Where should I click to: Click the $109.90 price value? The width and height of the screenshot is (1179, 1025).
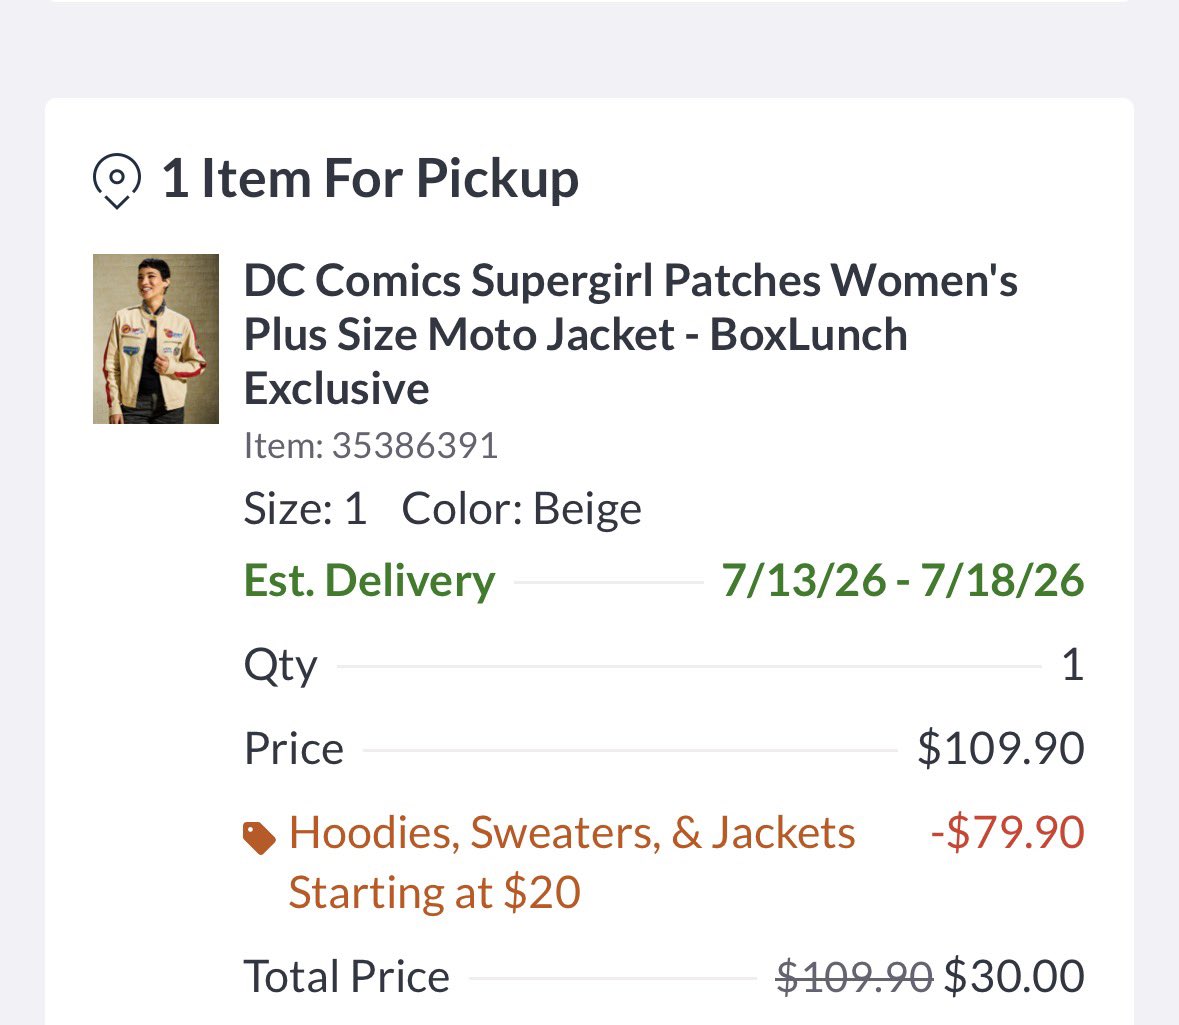1001,749
